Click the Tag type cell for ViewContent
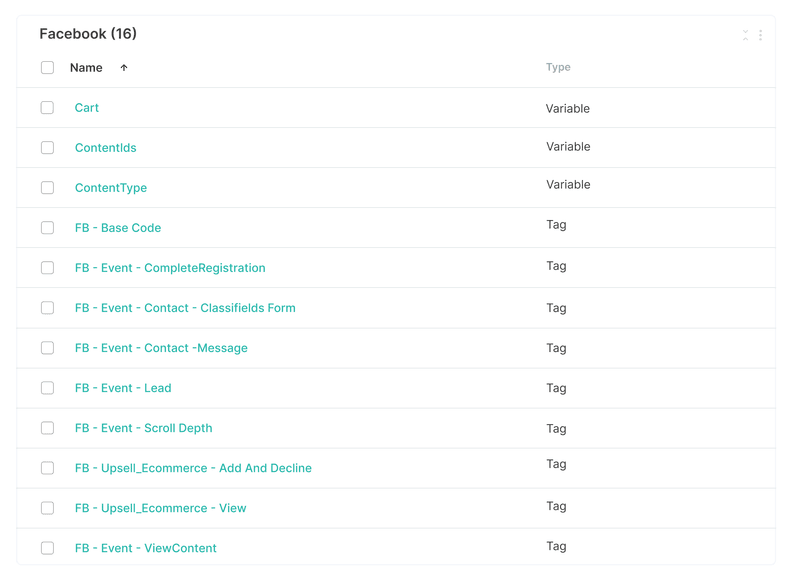This screenshot has width=800, height=579. coord(557,546)
